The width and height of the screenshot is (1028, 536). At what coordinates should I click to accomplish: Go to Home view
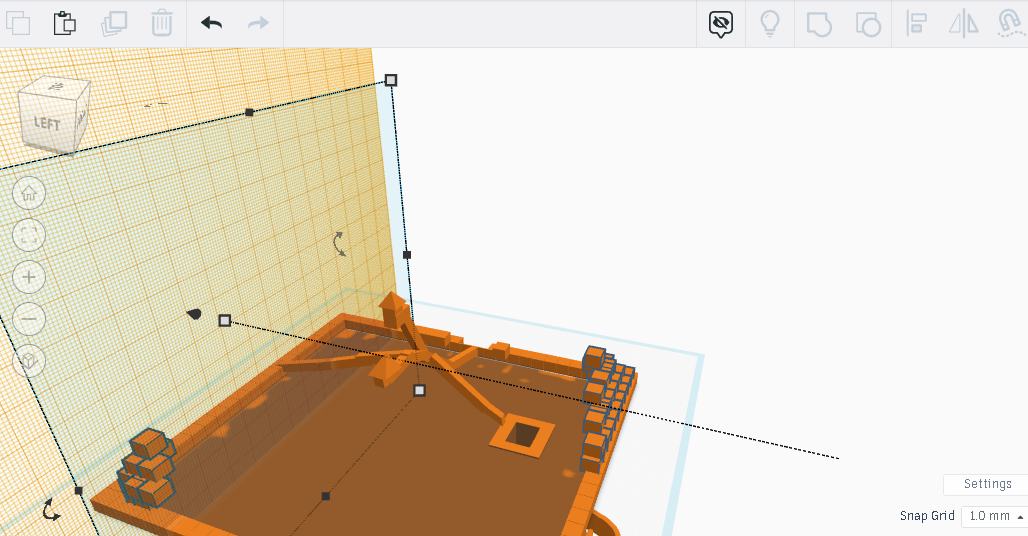(29, 193)
